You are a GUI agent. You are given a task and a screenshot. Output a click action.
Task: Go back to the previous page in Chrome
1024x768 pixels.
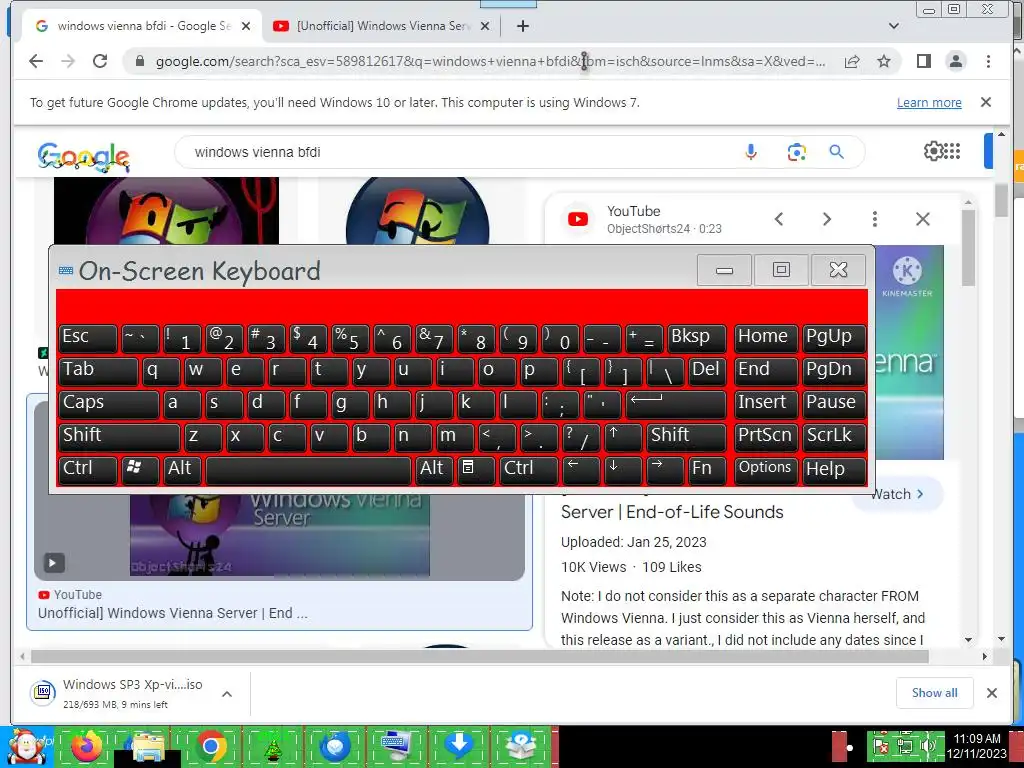(x=36, y=61)
